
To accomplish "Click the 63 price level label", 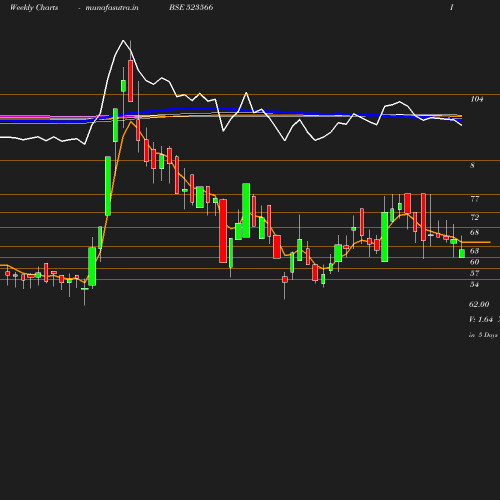I will tap(475, 251).
